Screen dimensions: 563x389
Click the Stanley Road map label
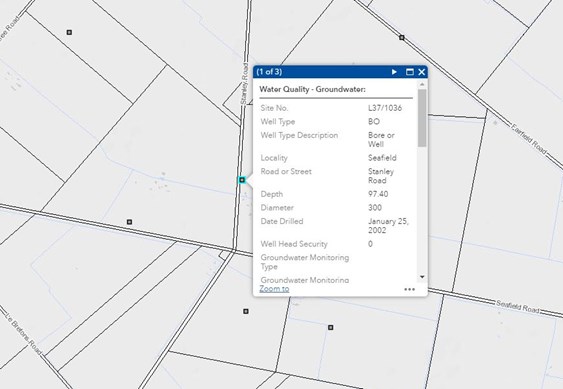(244, 84)
